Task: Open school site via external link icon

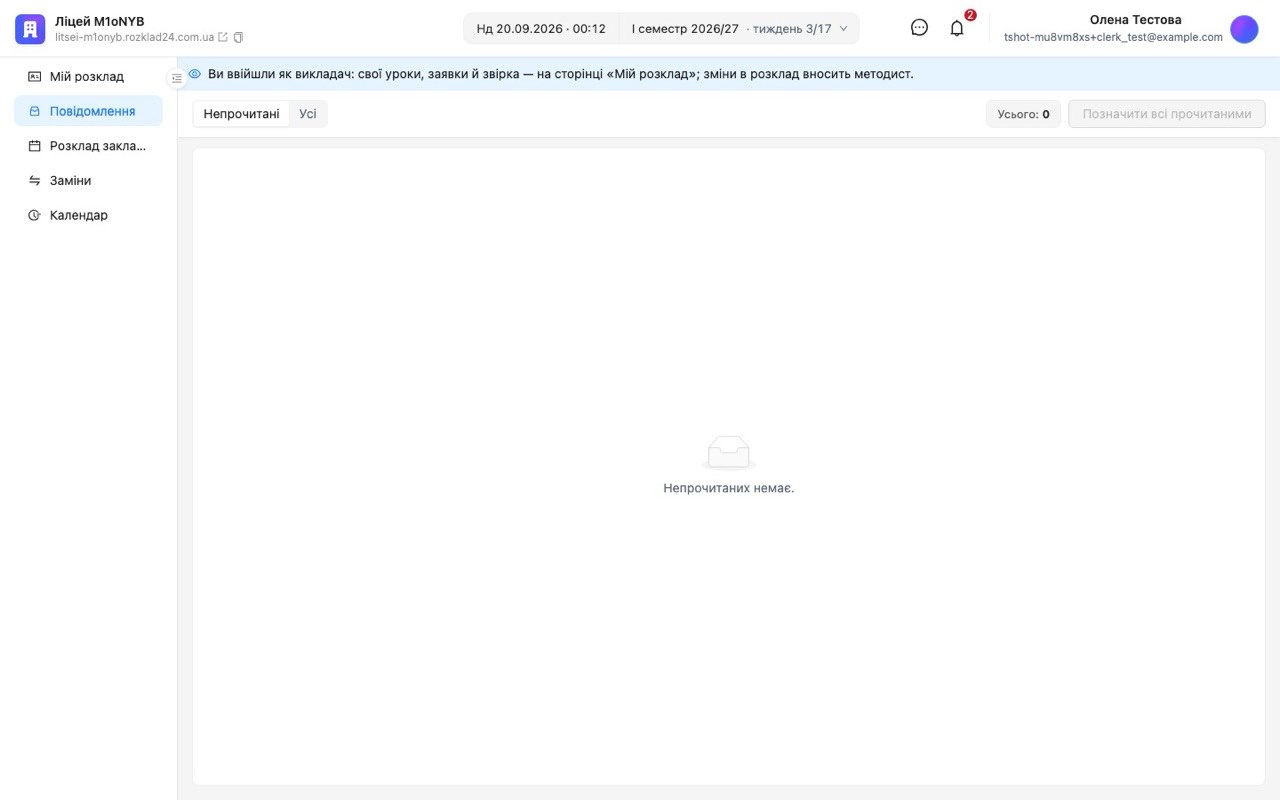Action: (x=223, y=37)
